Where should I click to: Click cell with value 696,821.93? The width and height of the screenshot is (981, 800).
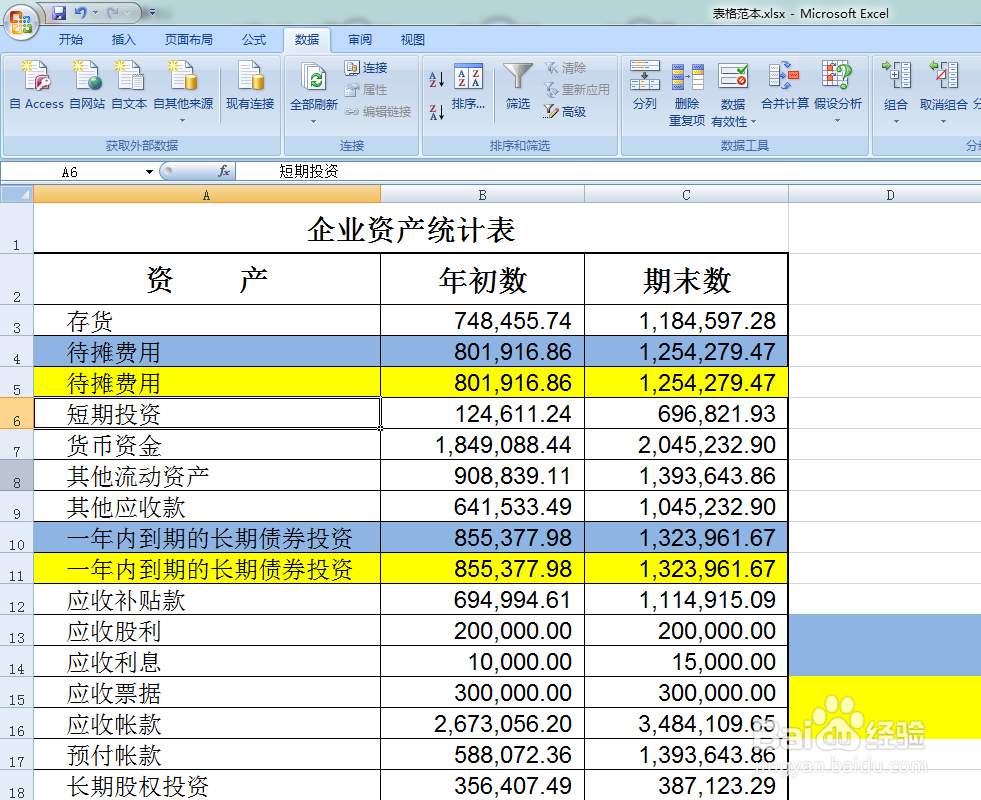686,413
